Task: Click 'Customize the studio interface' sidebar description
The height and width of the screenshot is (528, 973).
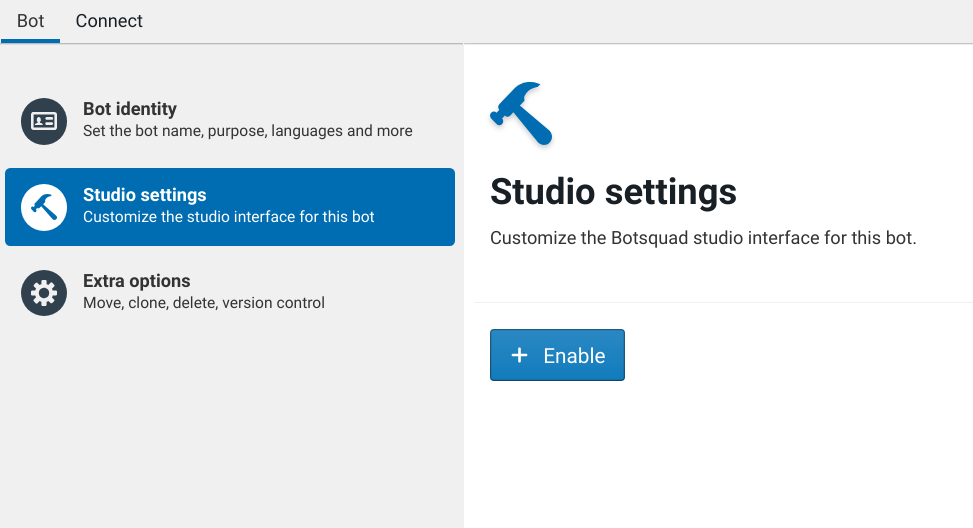Action: point(228,217)
